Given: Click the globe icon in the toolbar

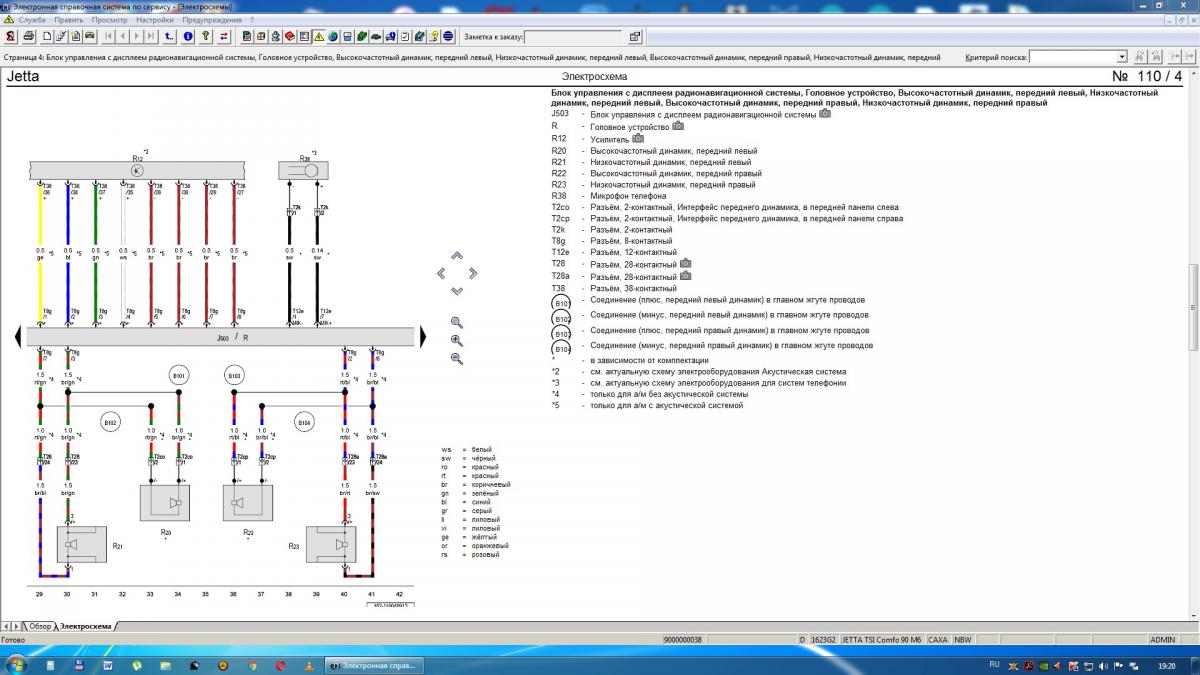Looking at the screenshot, I should [332, 37].
